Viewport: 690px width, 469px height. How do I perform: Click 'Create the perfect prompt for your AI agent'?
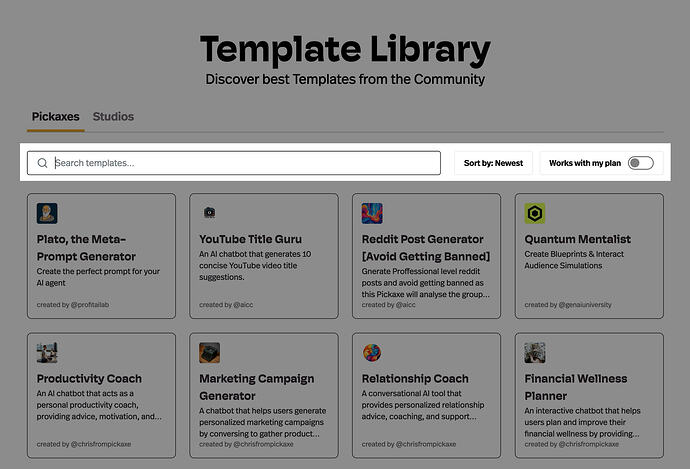pos(98,277)
